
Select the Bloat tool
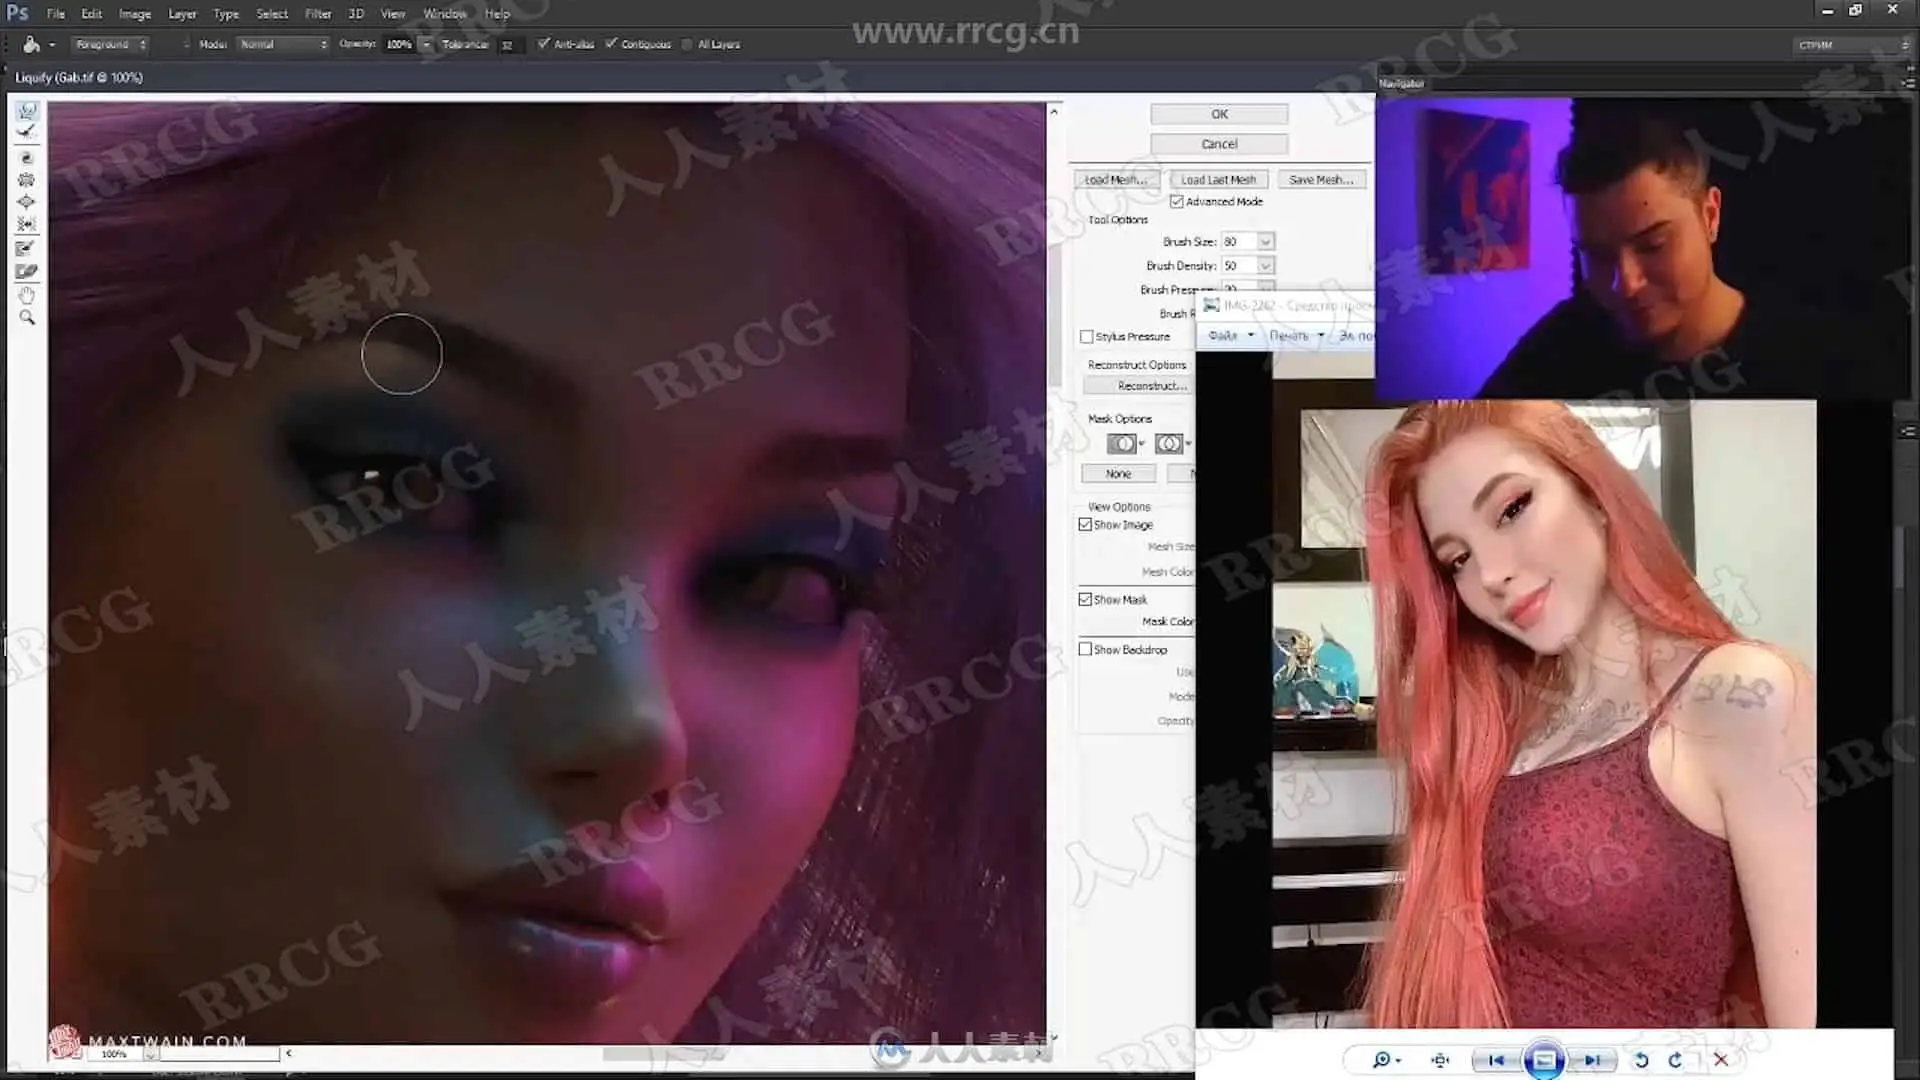[x=27, y=202]
